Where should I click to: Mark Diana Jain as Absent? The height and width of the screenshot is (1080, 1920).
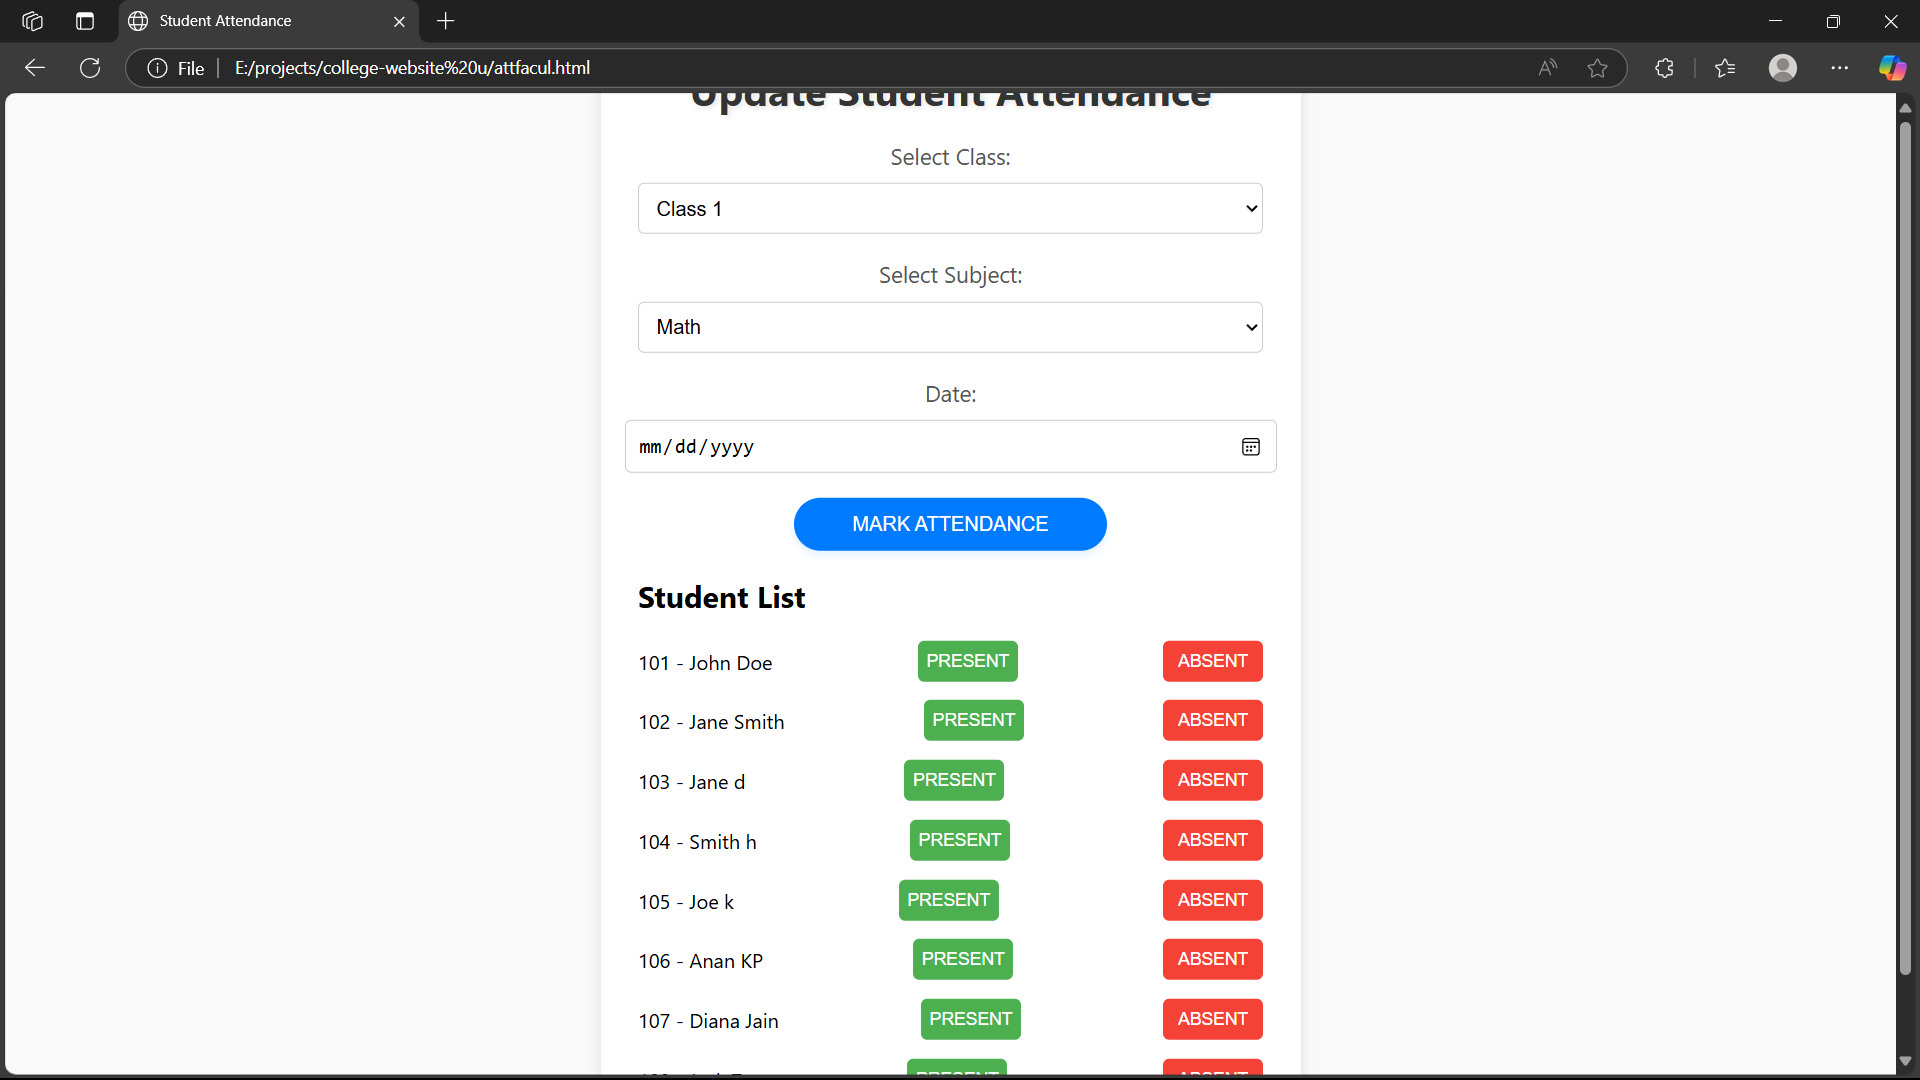1212,1019
